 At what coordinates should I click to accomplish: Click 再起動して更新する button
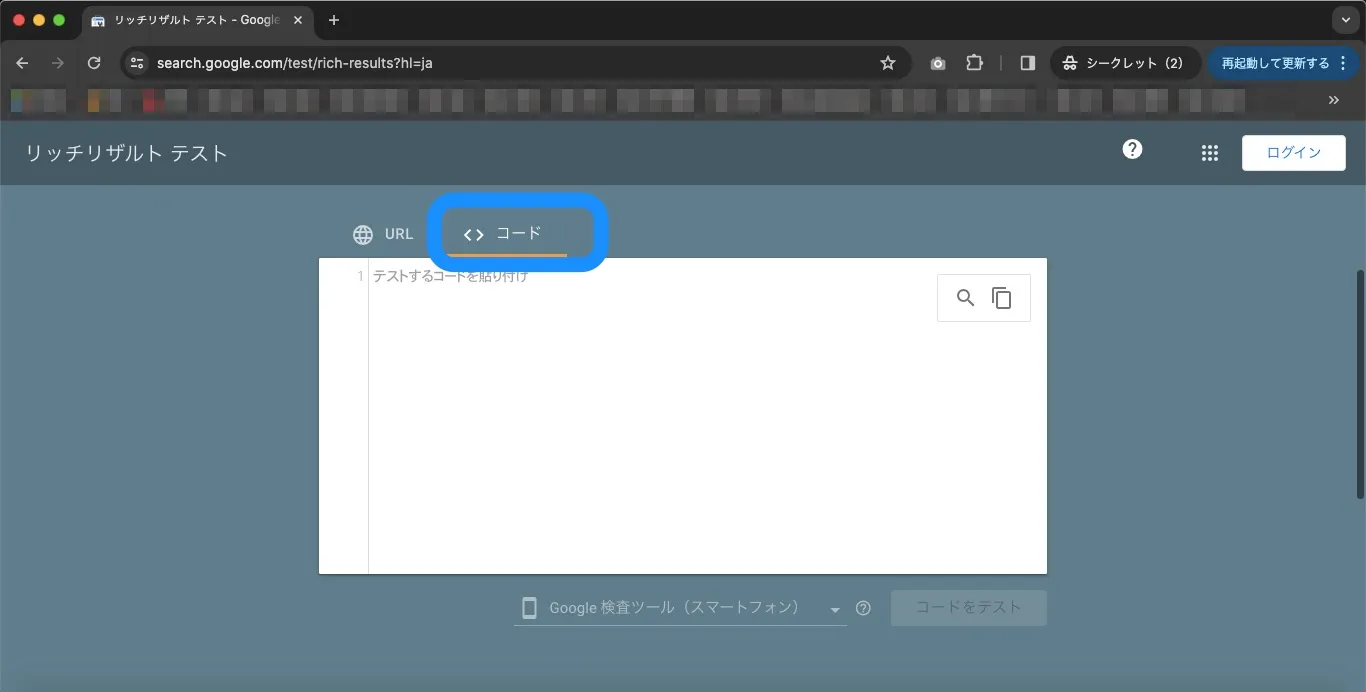click(x=1285, y=63)
